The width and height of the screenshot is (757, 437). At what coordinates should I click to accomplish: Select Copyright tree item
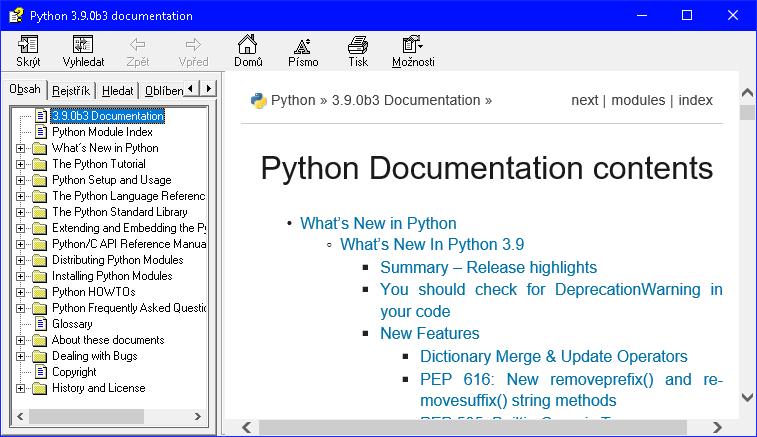pos(74,372)
